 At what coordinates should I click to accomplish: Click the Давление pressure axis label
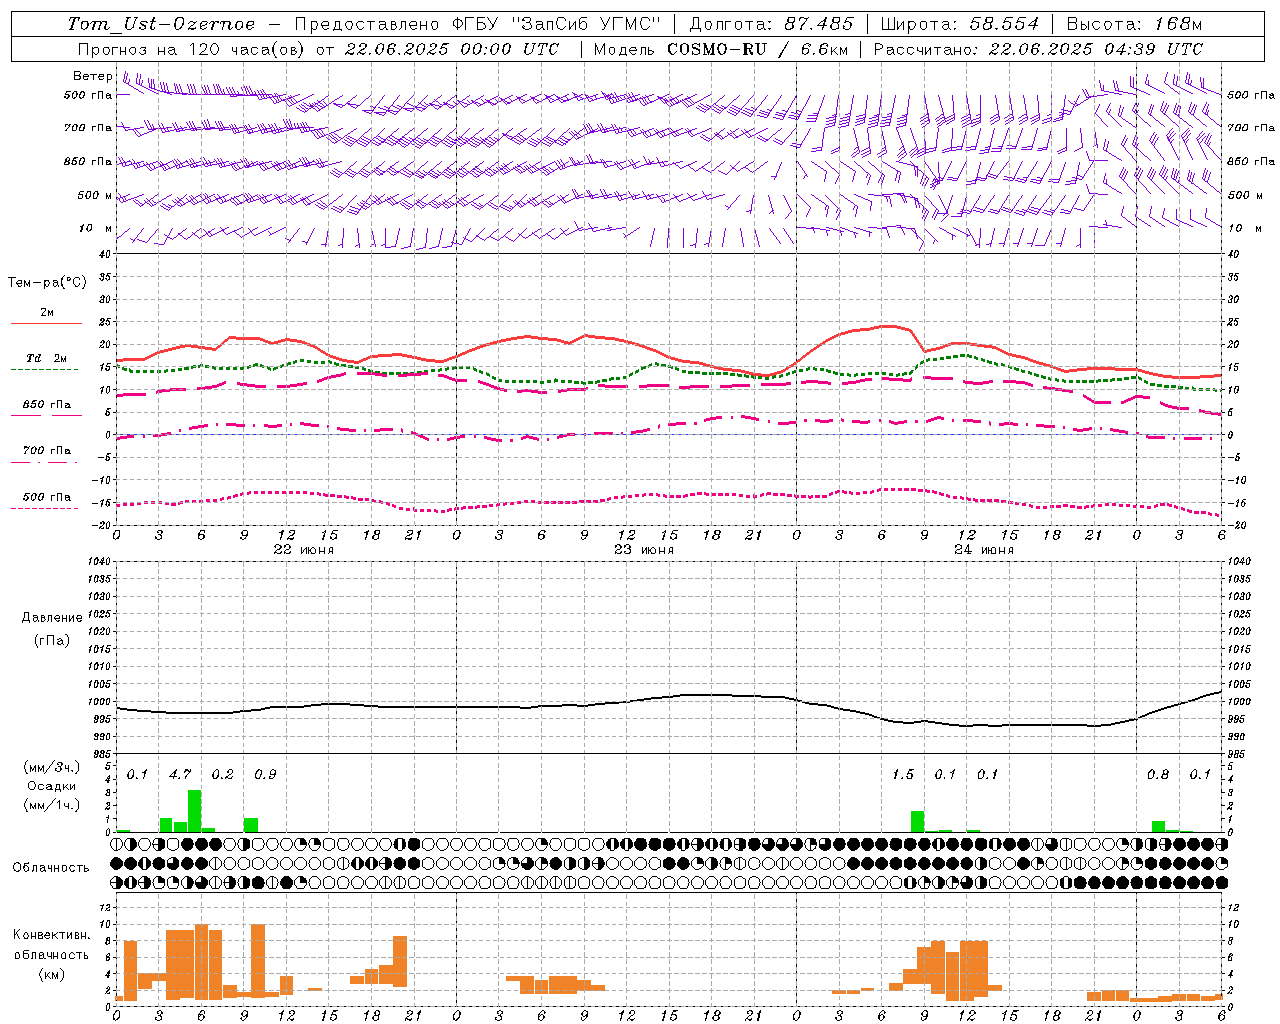click(52, 618)
